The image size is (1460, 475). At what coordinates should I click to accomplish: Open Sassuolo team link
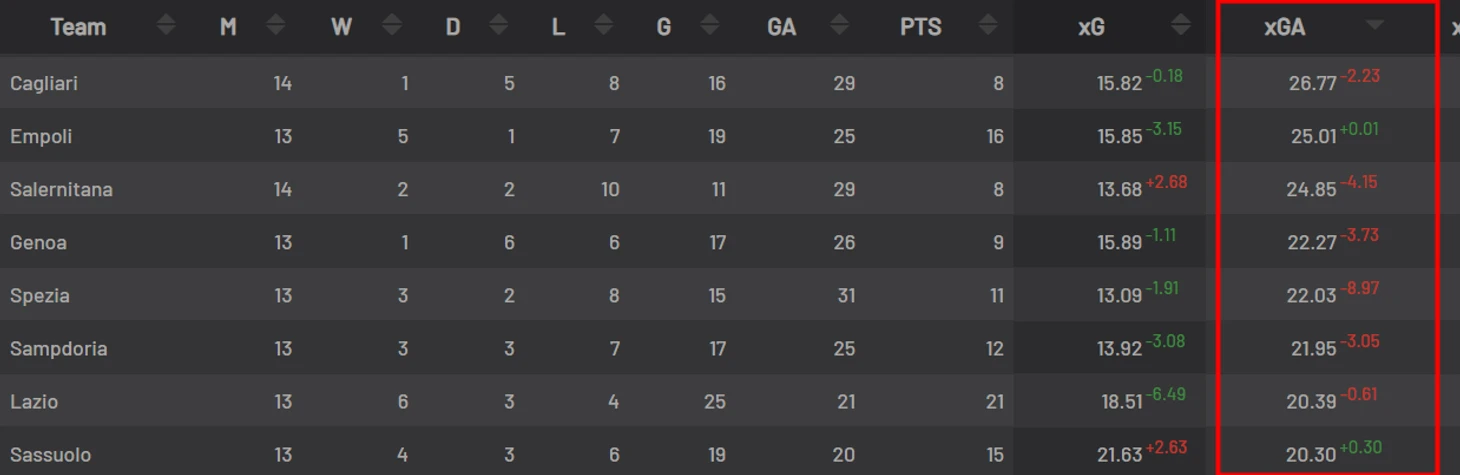[50, 454]
